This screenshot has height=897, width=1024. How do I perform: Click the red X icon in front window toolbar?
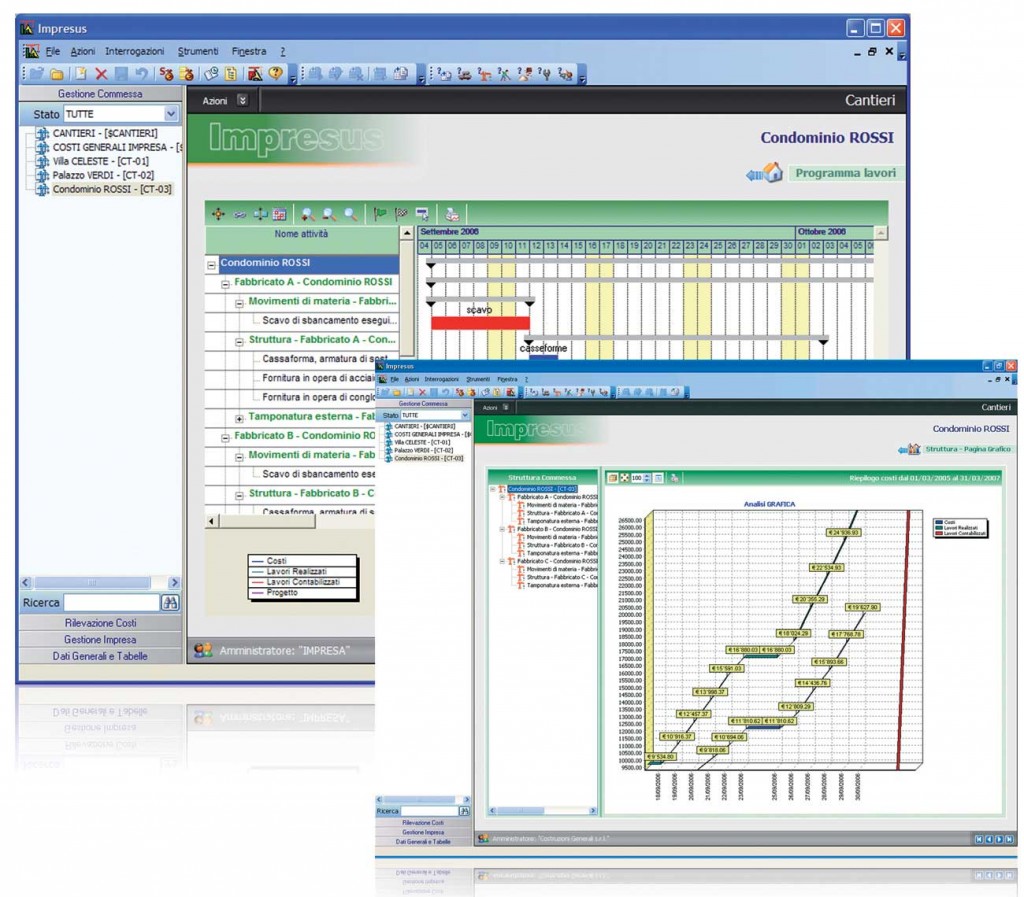[x=422, y=392]
